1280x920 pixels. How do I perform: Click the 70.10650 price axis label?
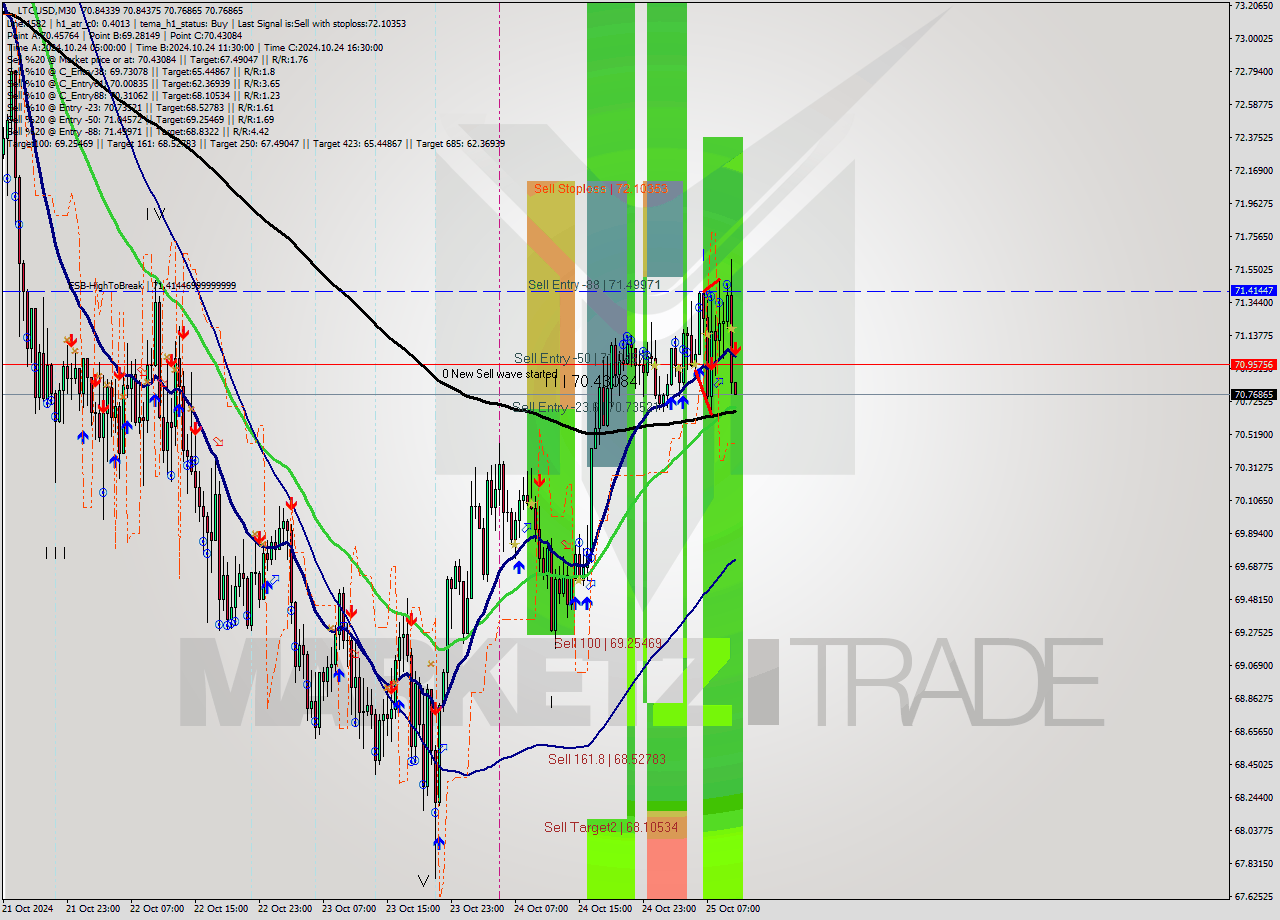pos(1254,500)
